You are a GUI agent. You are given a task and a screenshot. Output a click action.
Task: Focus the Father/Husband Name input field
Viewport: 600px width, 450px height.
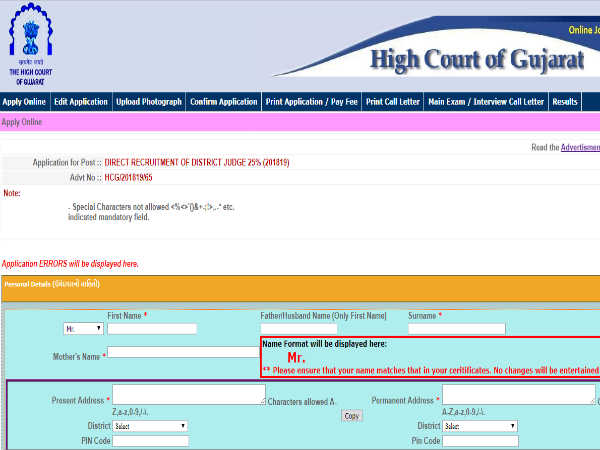(x=299, y=329)
